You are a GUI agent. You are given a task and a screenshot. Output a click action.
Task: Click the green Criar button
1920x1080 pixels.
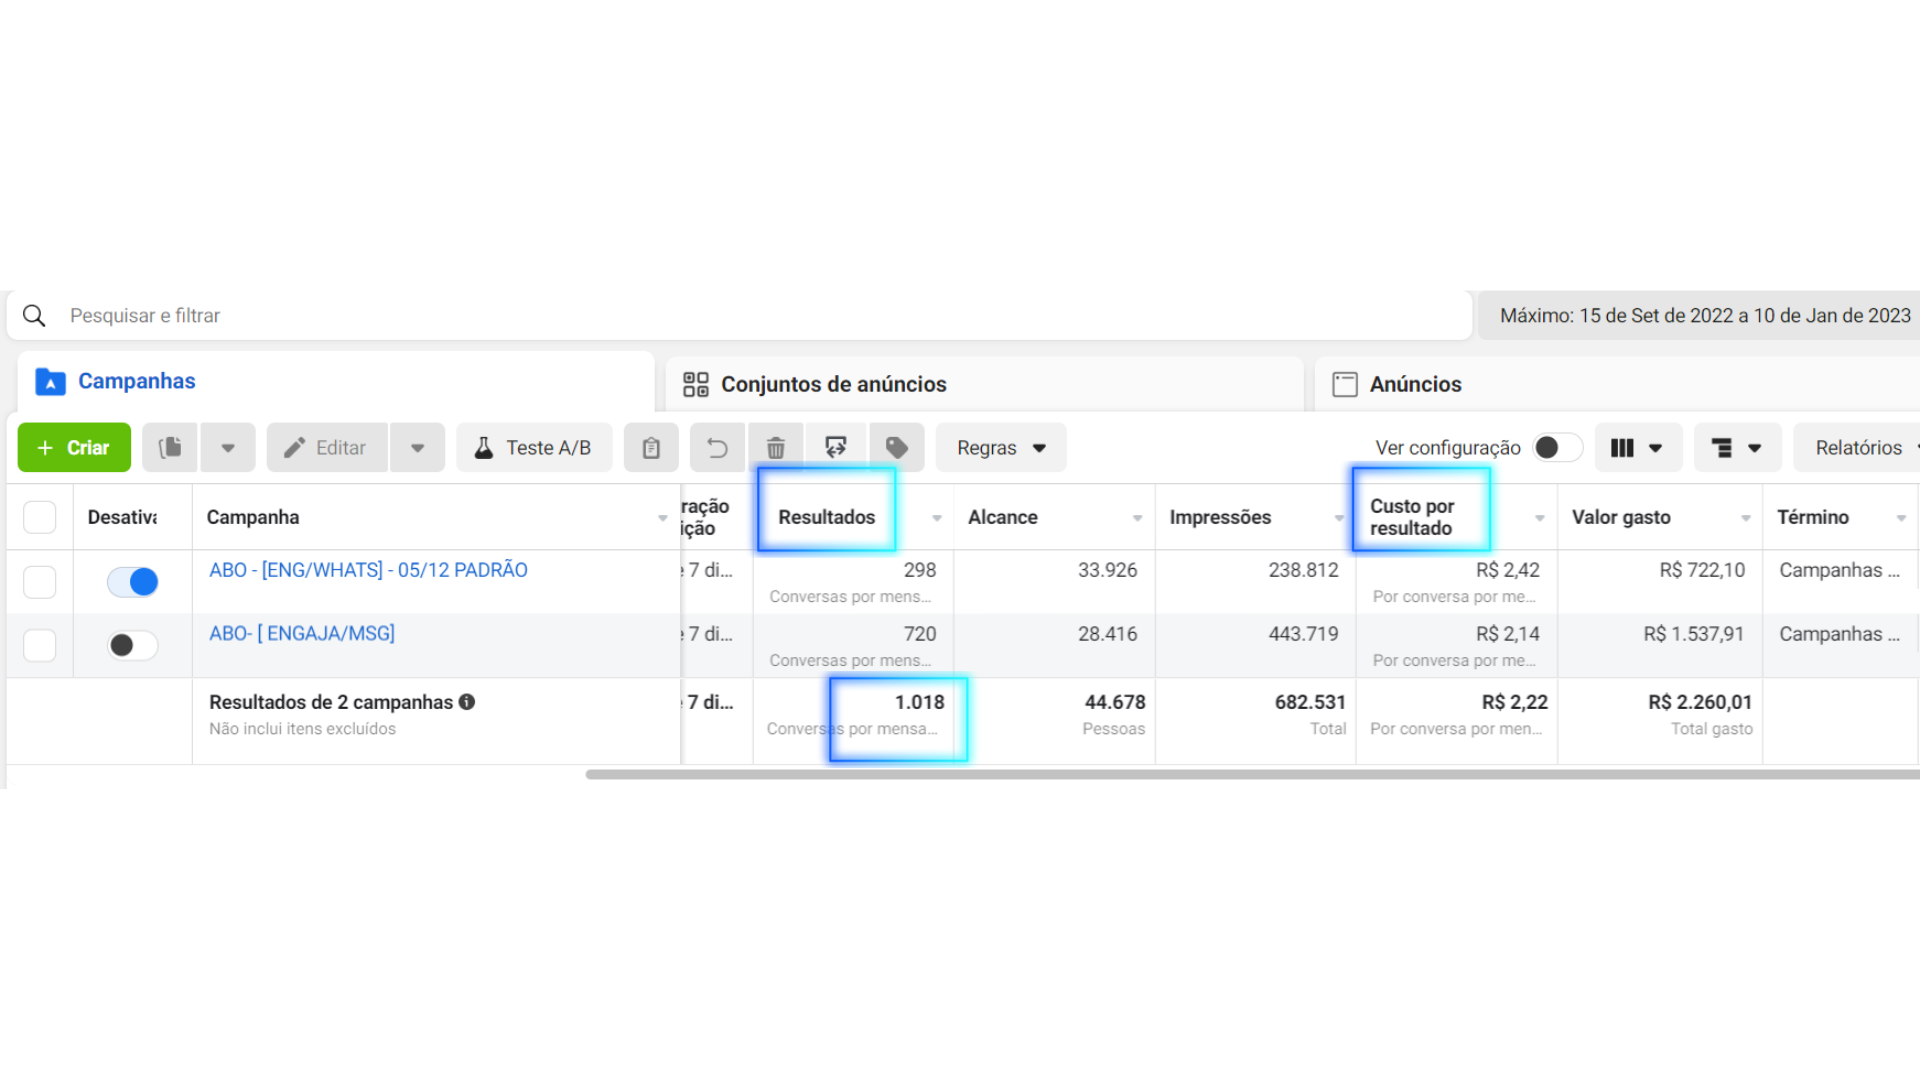(x=74, y=448)
